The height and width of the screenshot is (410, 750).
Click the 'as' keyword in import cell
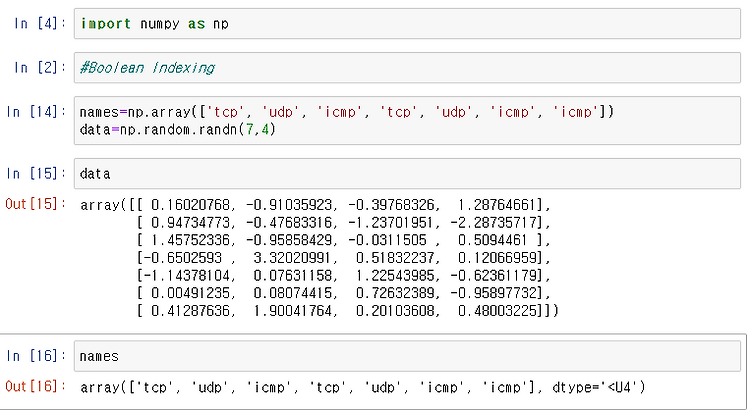click(196, 23)
